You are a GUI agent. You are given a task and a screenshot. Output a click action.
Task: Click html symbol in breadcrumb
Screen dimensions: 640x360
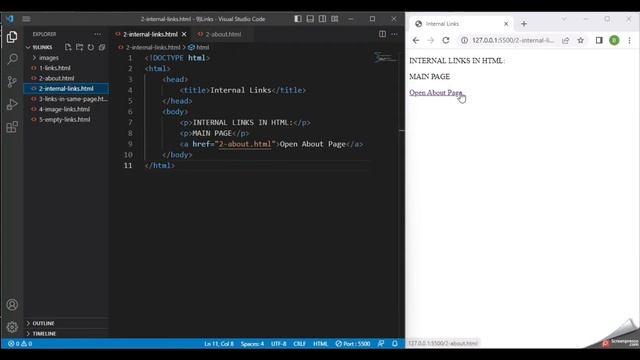(x=199, y=47)
